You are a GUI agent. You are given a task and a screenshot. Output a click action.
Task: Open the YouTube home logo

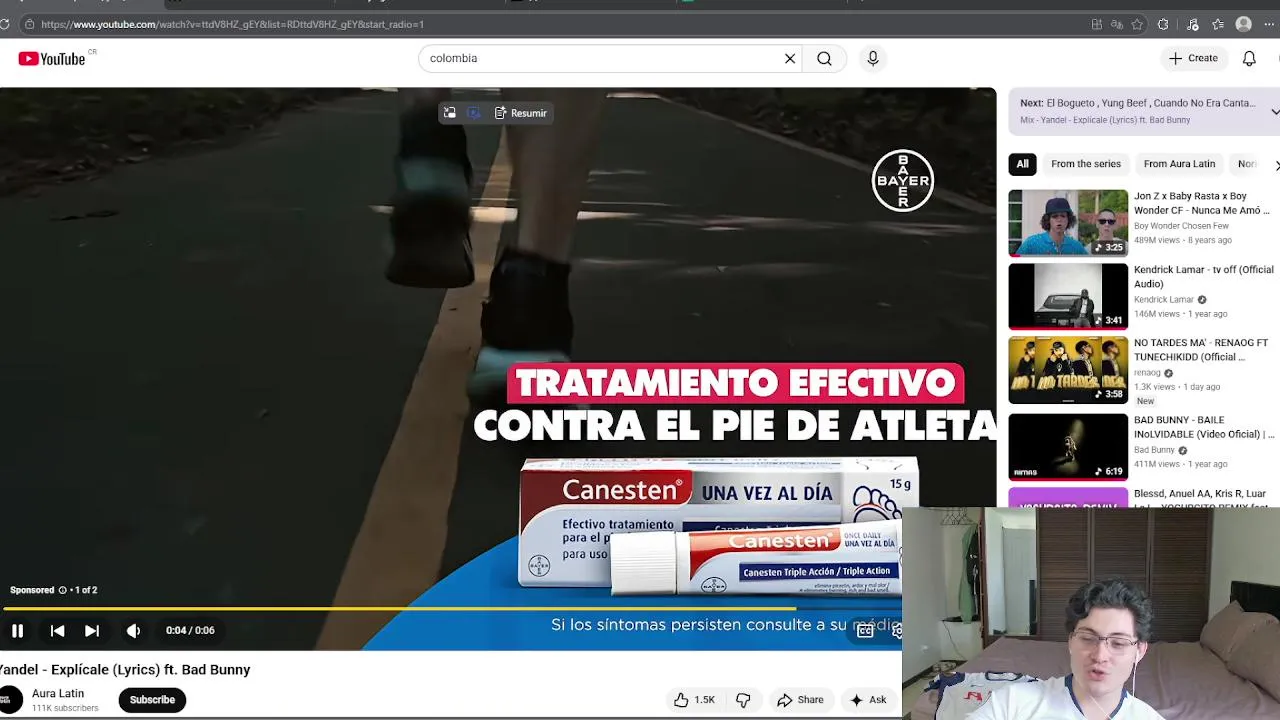pyautogui.click(x=51, y=59)
